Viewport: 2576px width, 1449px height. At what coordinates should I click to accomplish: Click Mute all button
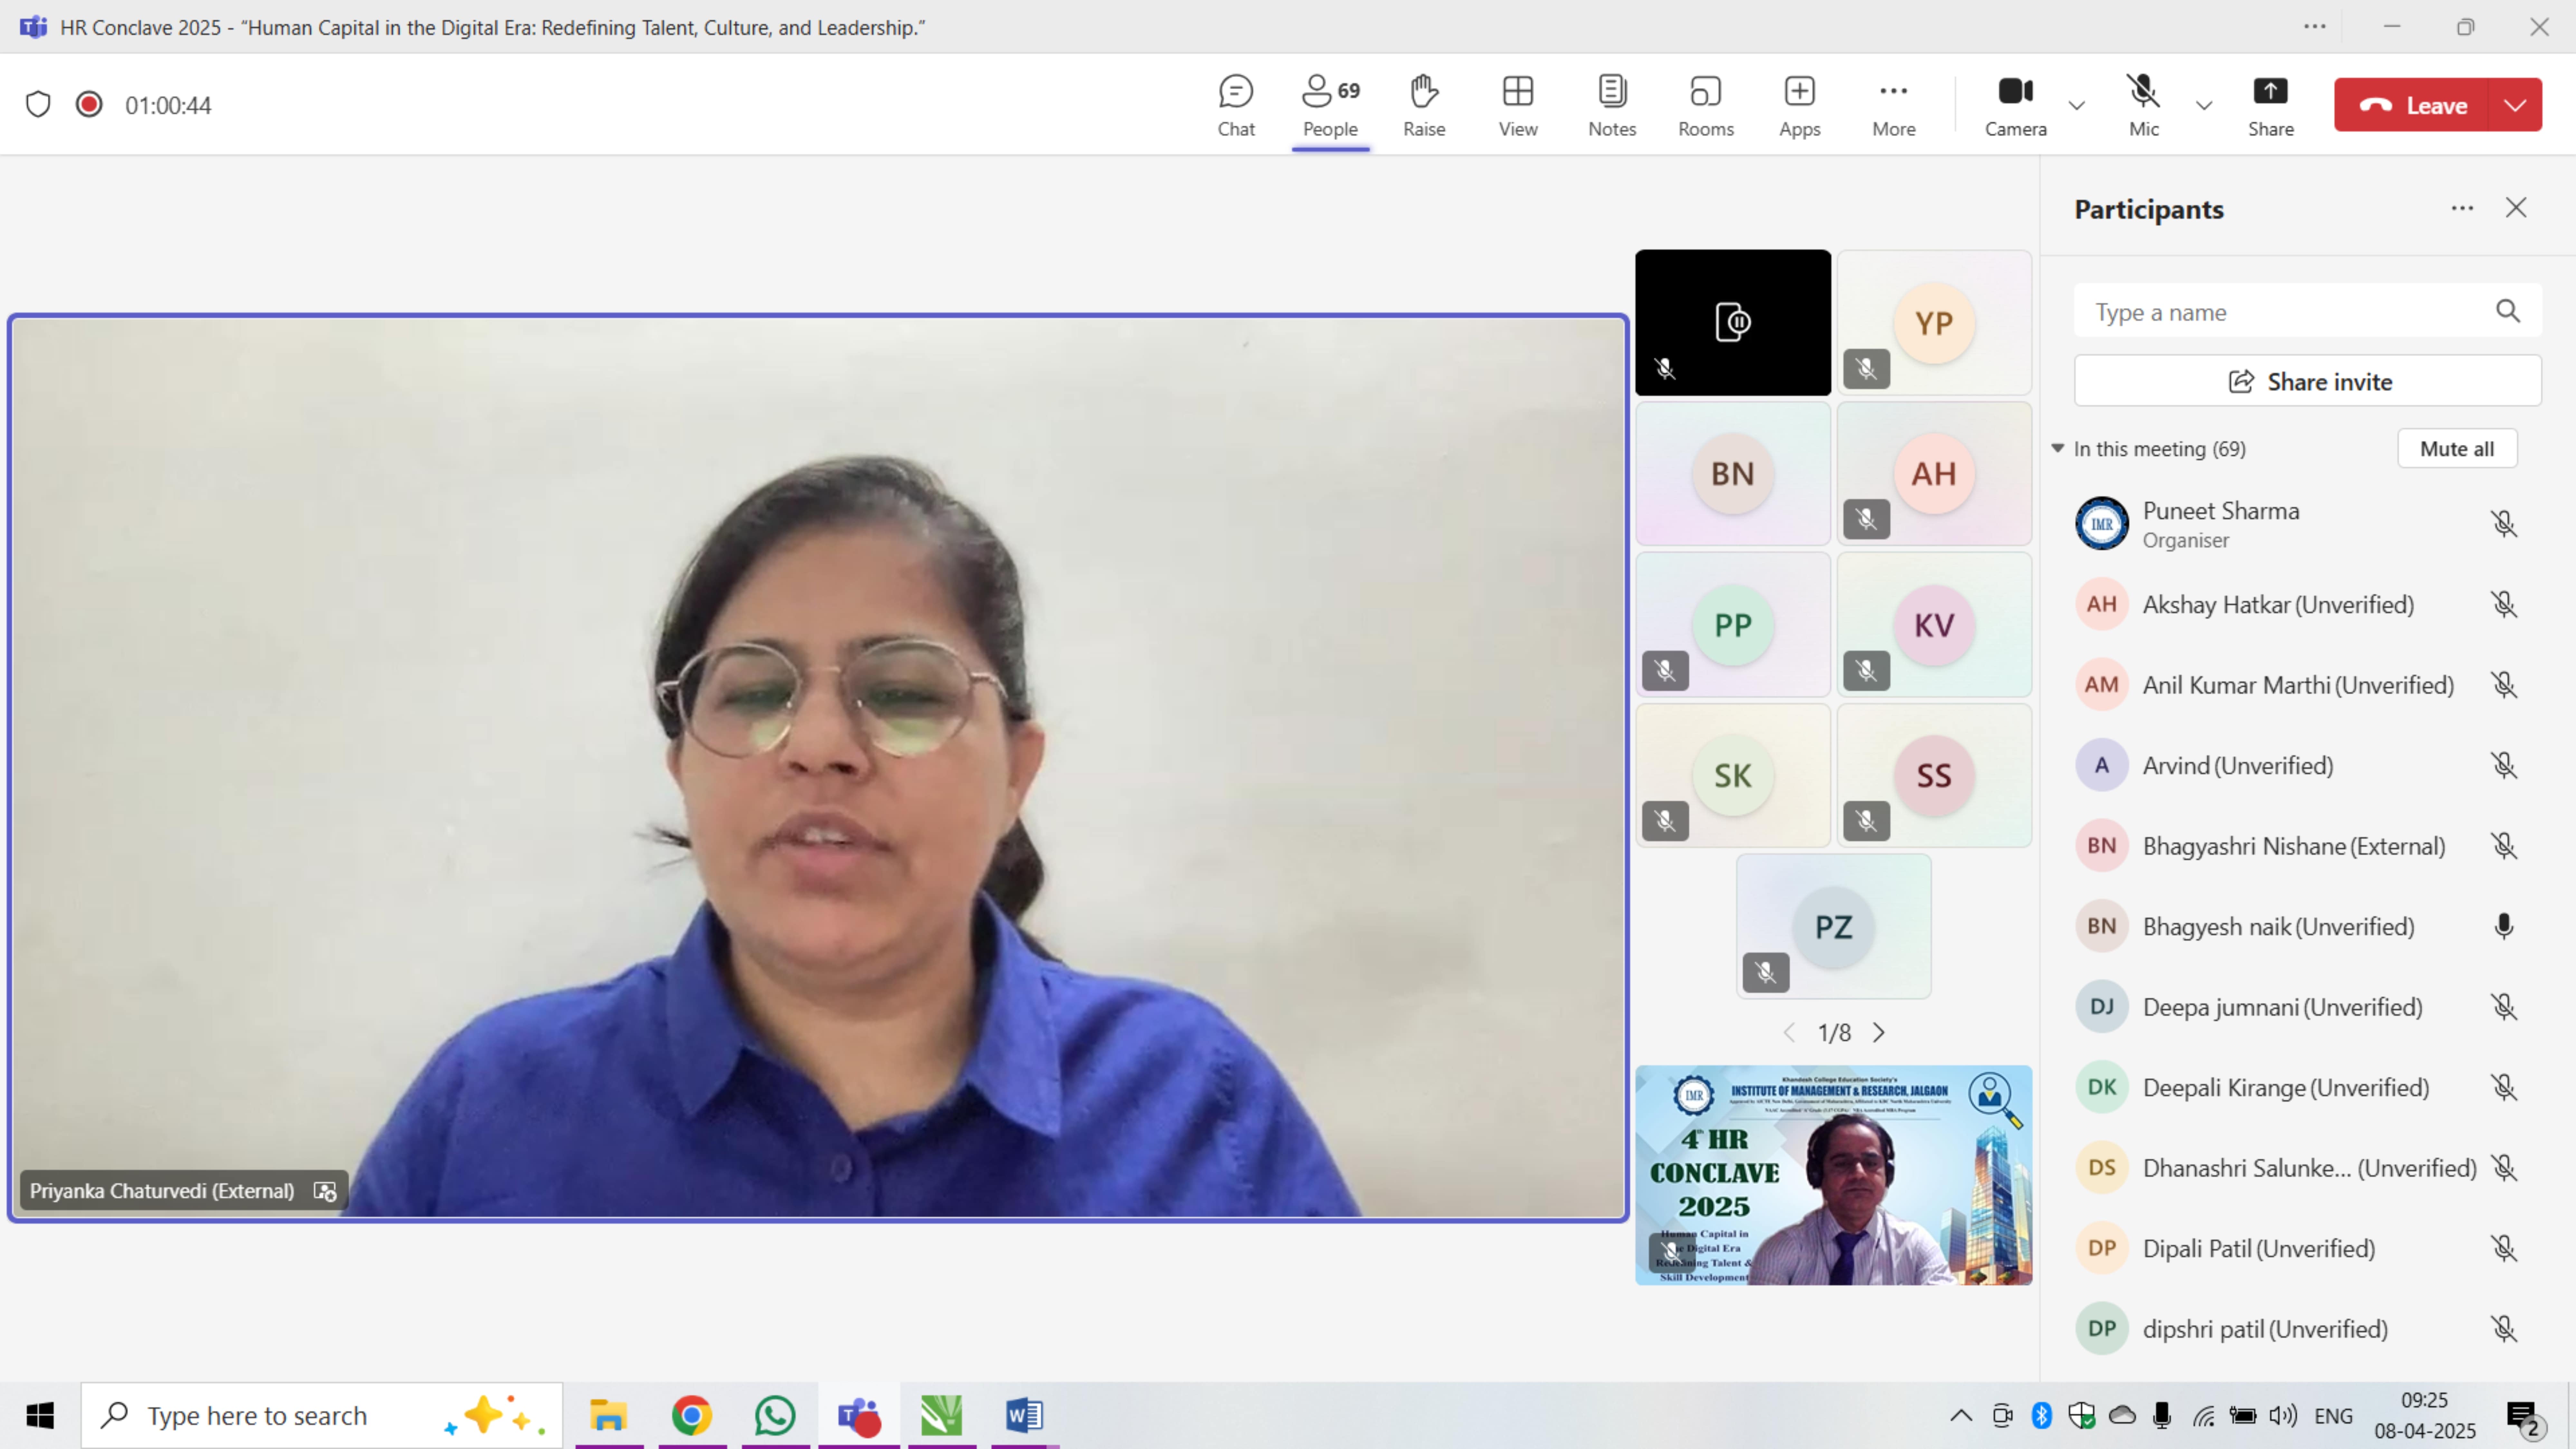point(2457,449)
